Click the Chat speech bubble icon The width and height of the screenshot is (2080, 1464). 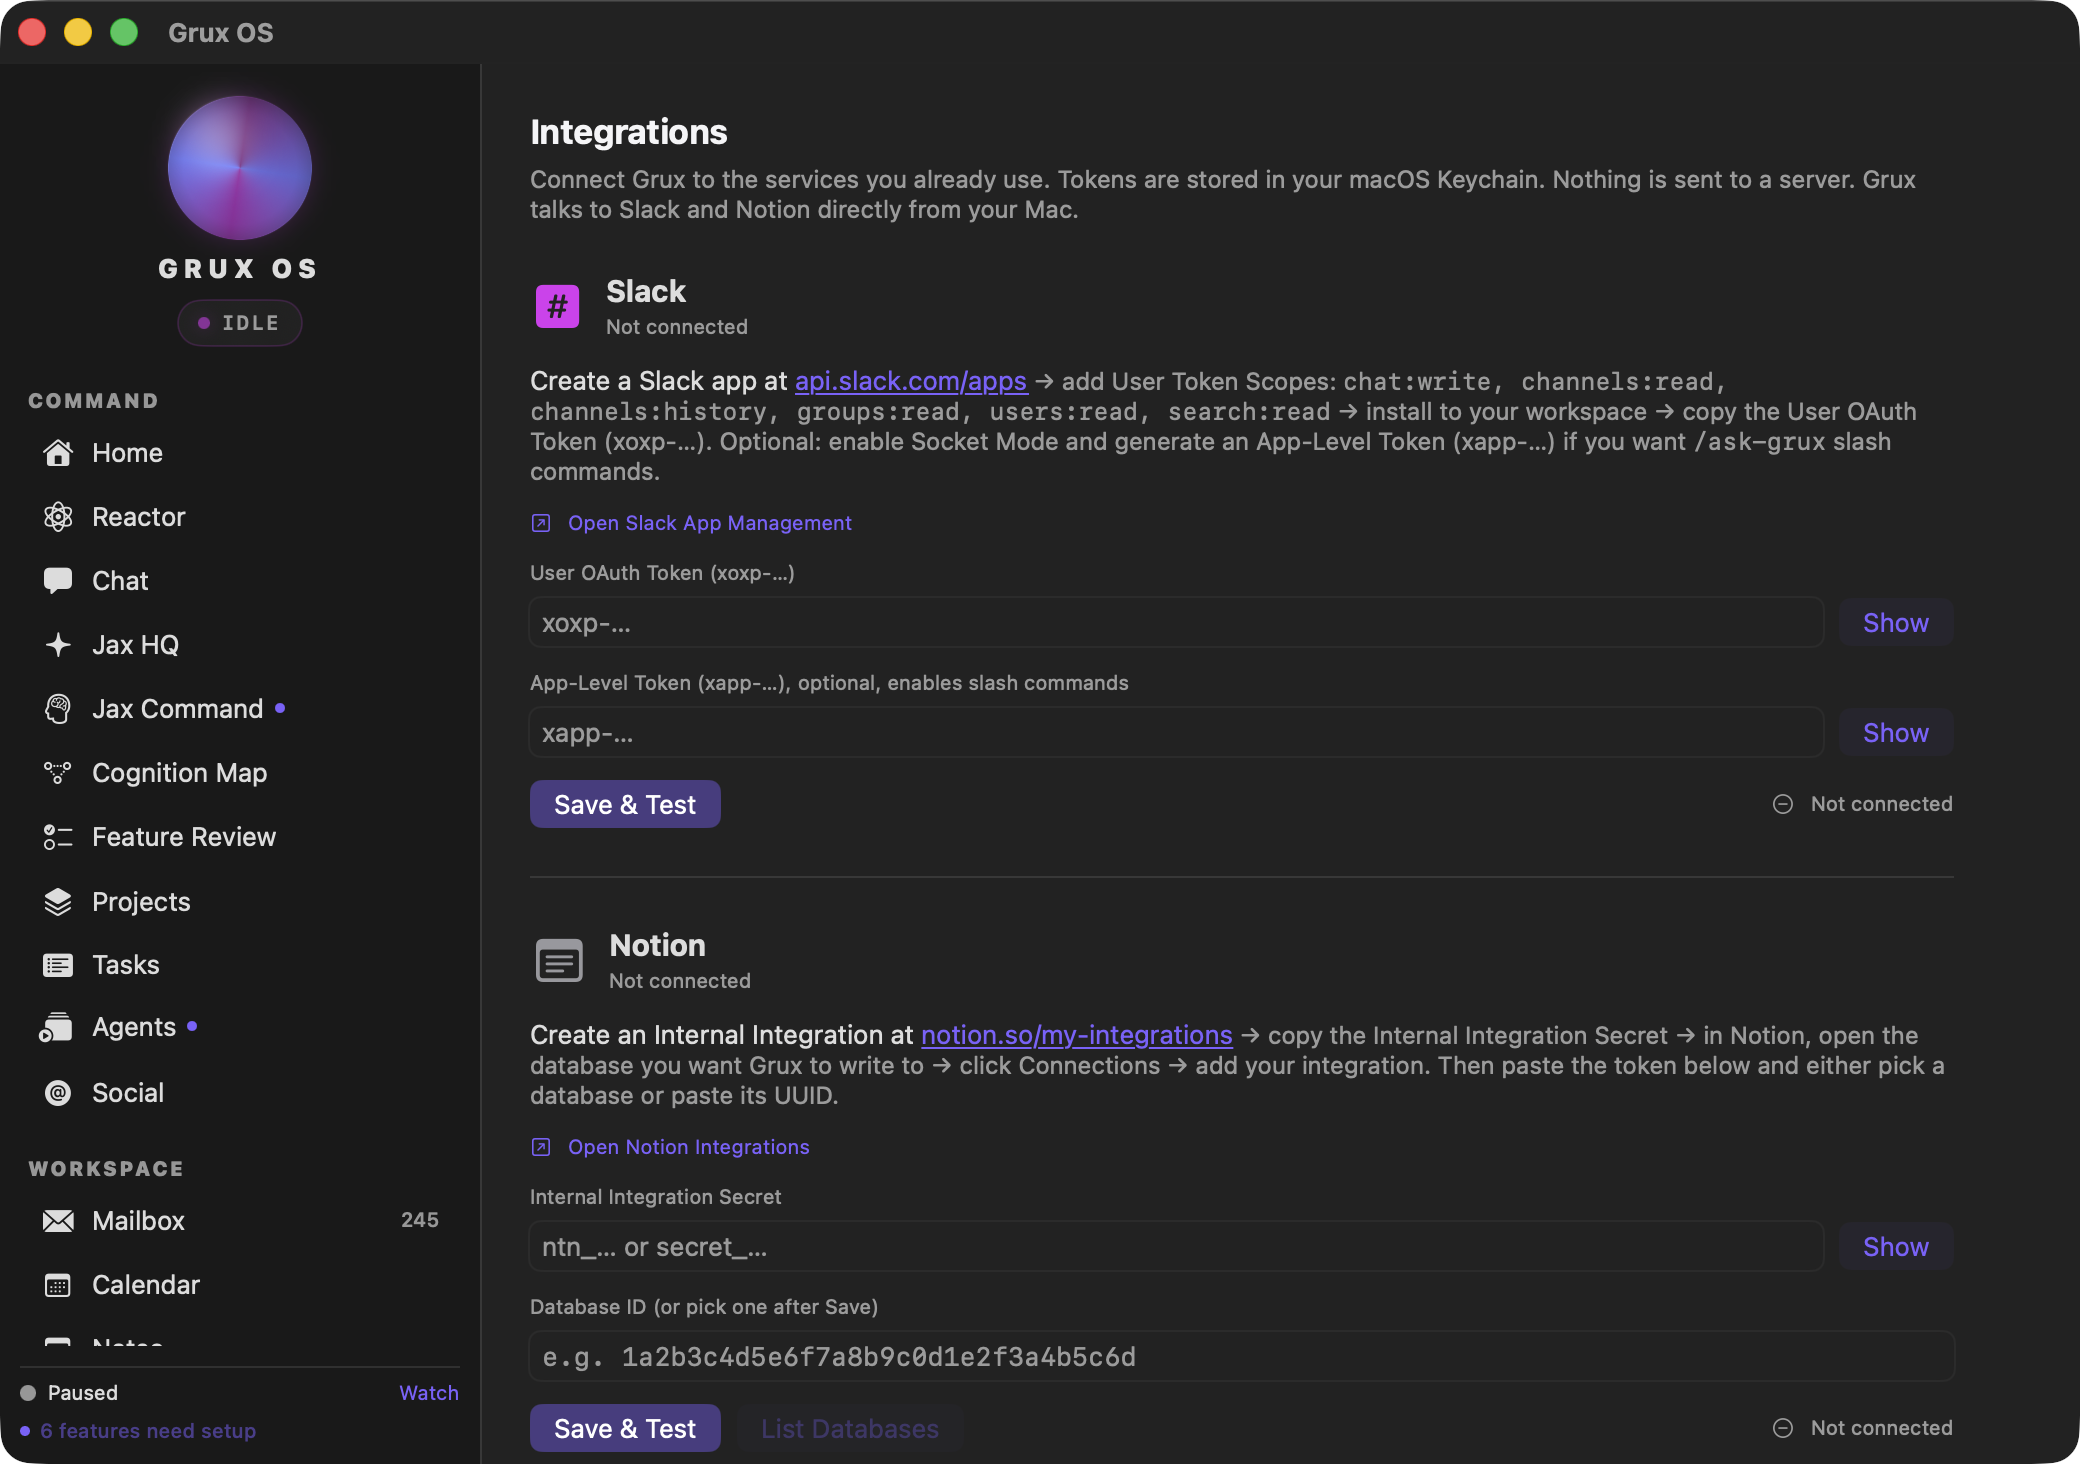click(58, 581)
